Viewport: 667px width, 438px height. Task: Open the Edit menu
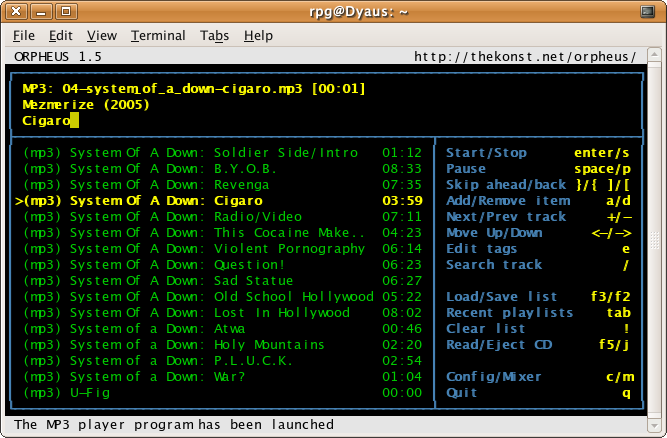(60, 35)
